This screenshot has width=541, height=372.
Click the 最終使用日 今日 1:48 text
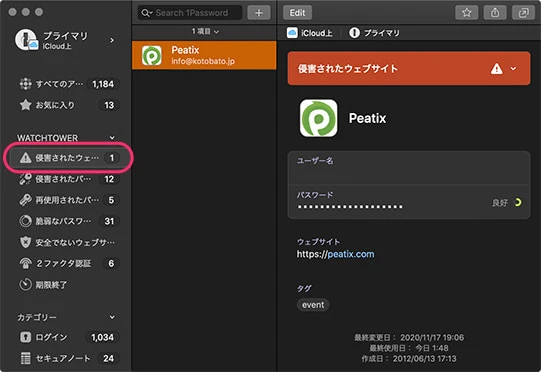point(409,348)
